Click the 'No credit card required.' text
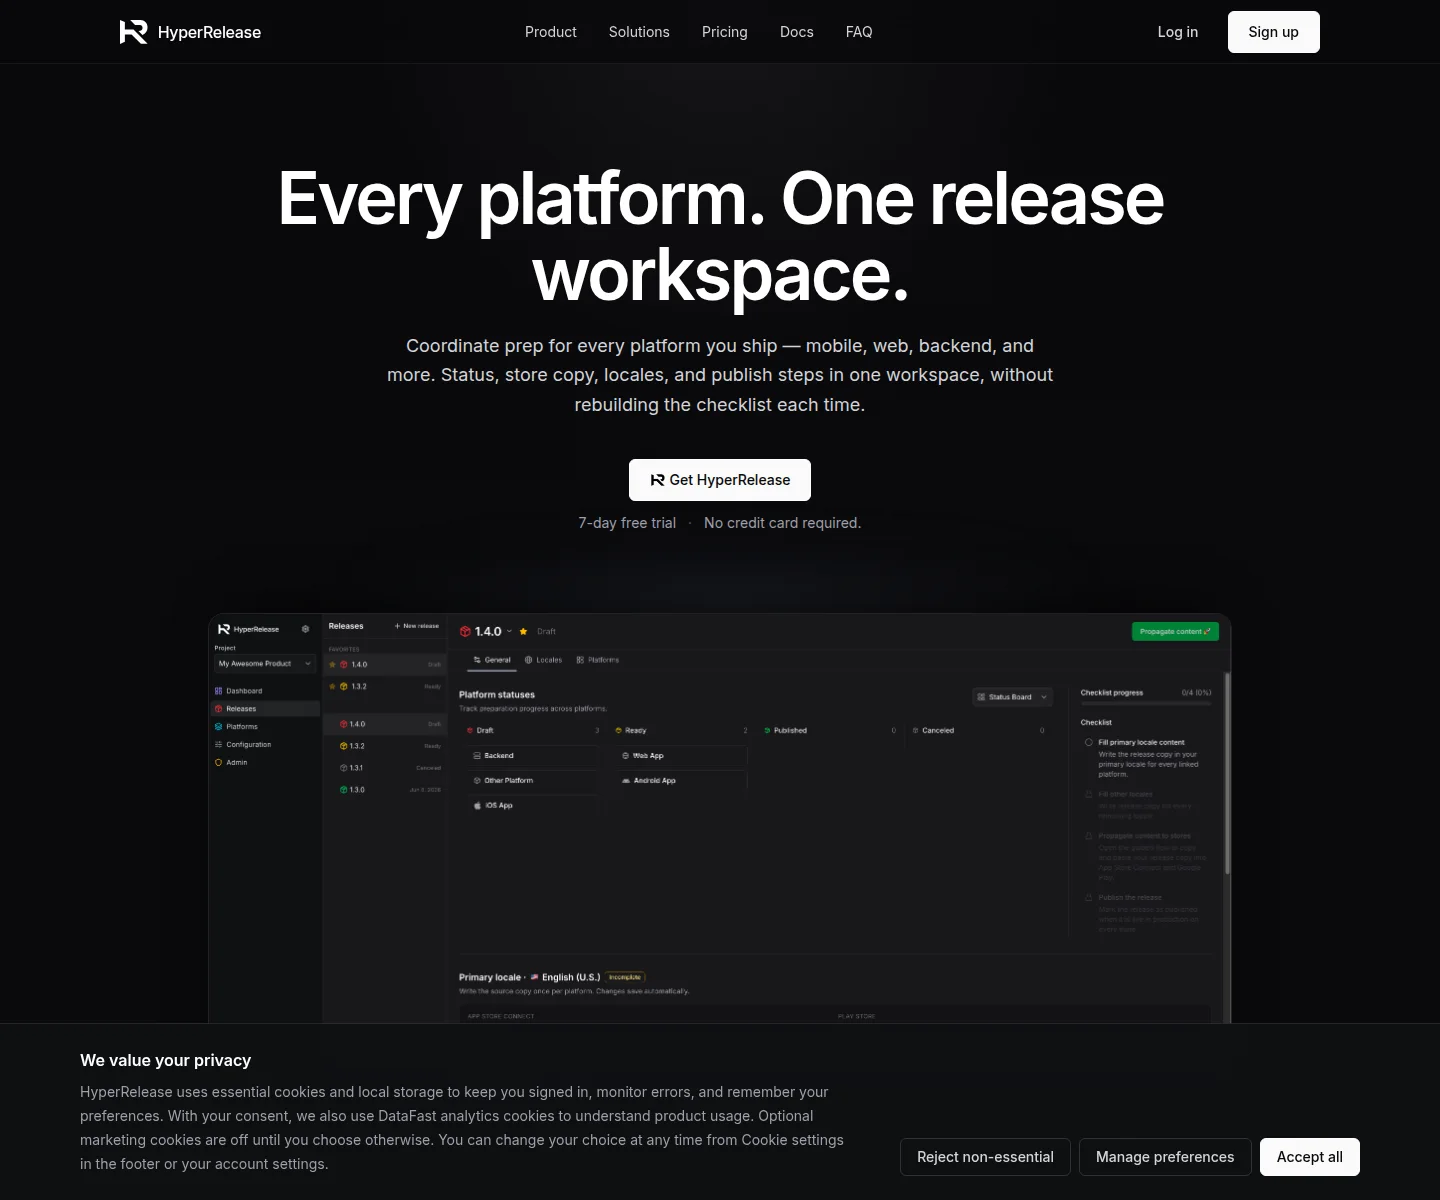Viewport: 1440px width, 1200px height. click(783, 523)
